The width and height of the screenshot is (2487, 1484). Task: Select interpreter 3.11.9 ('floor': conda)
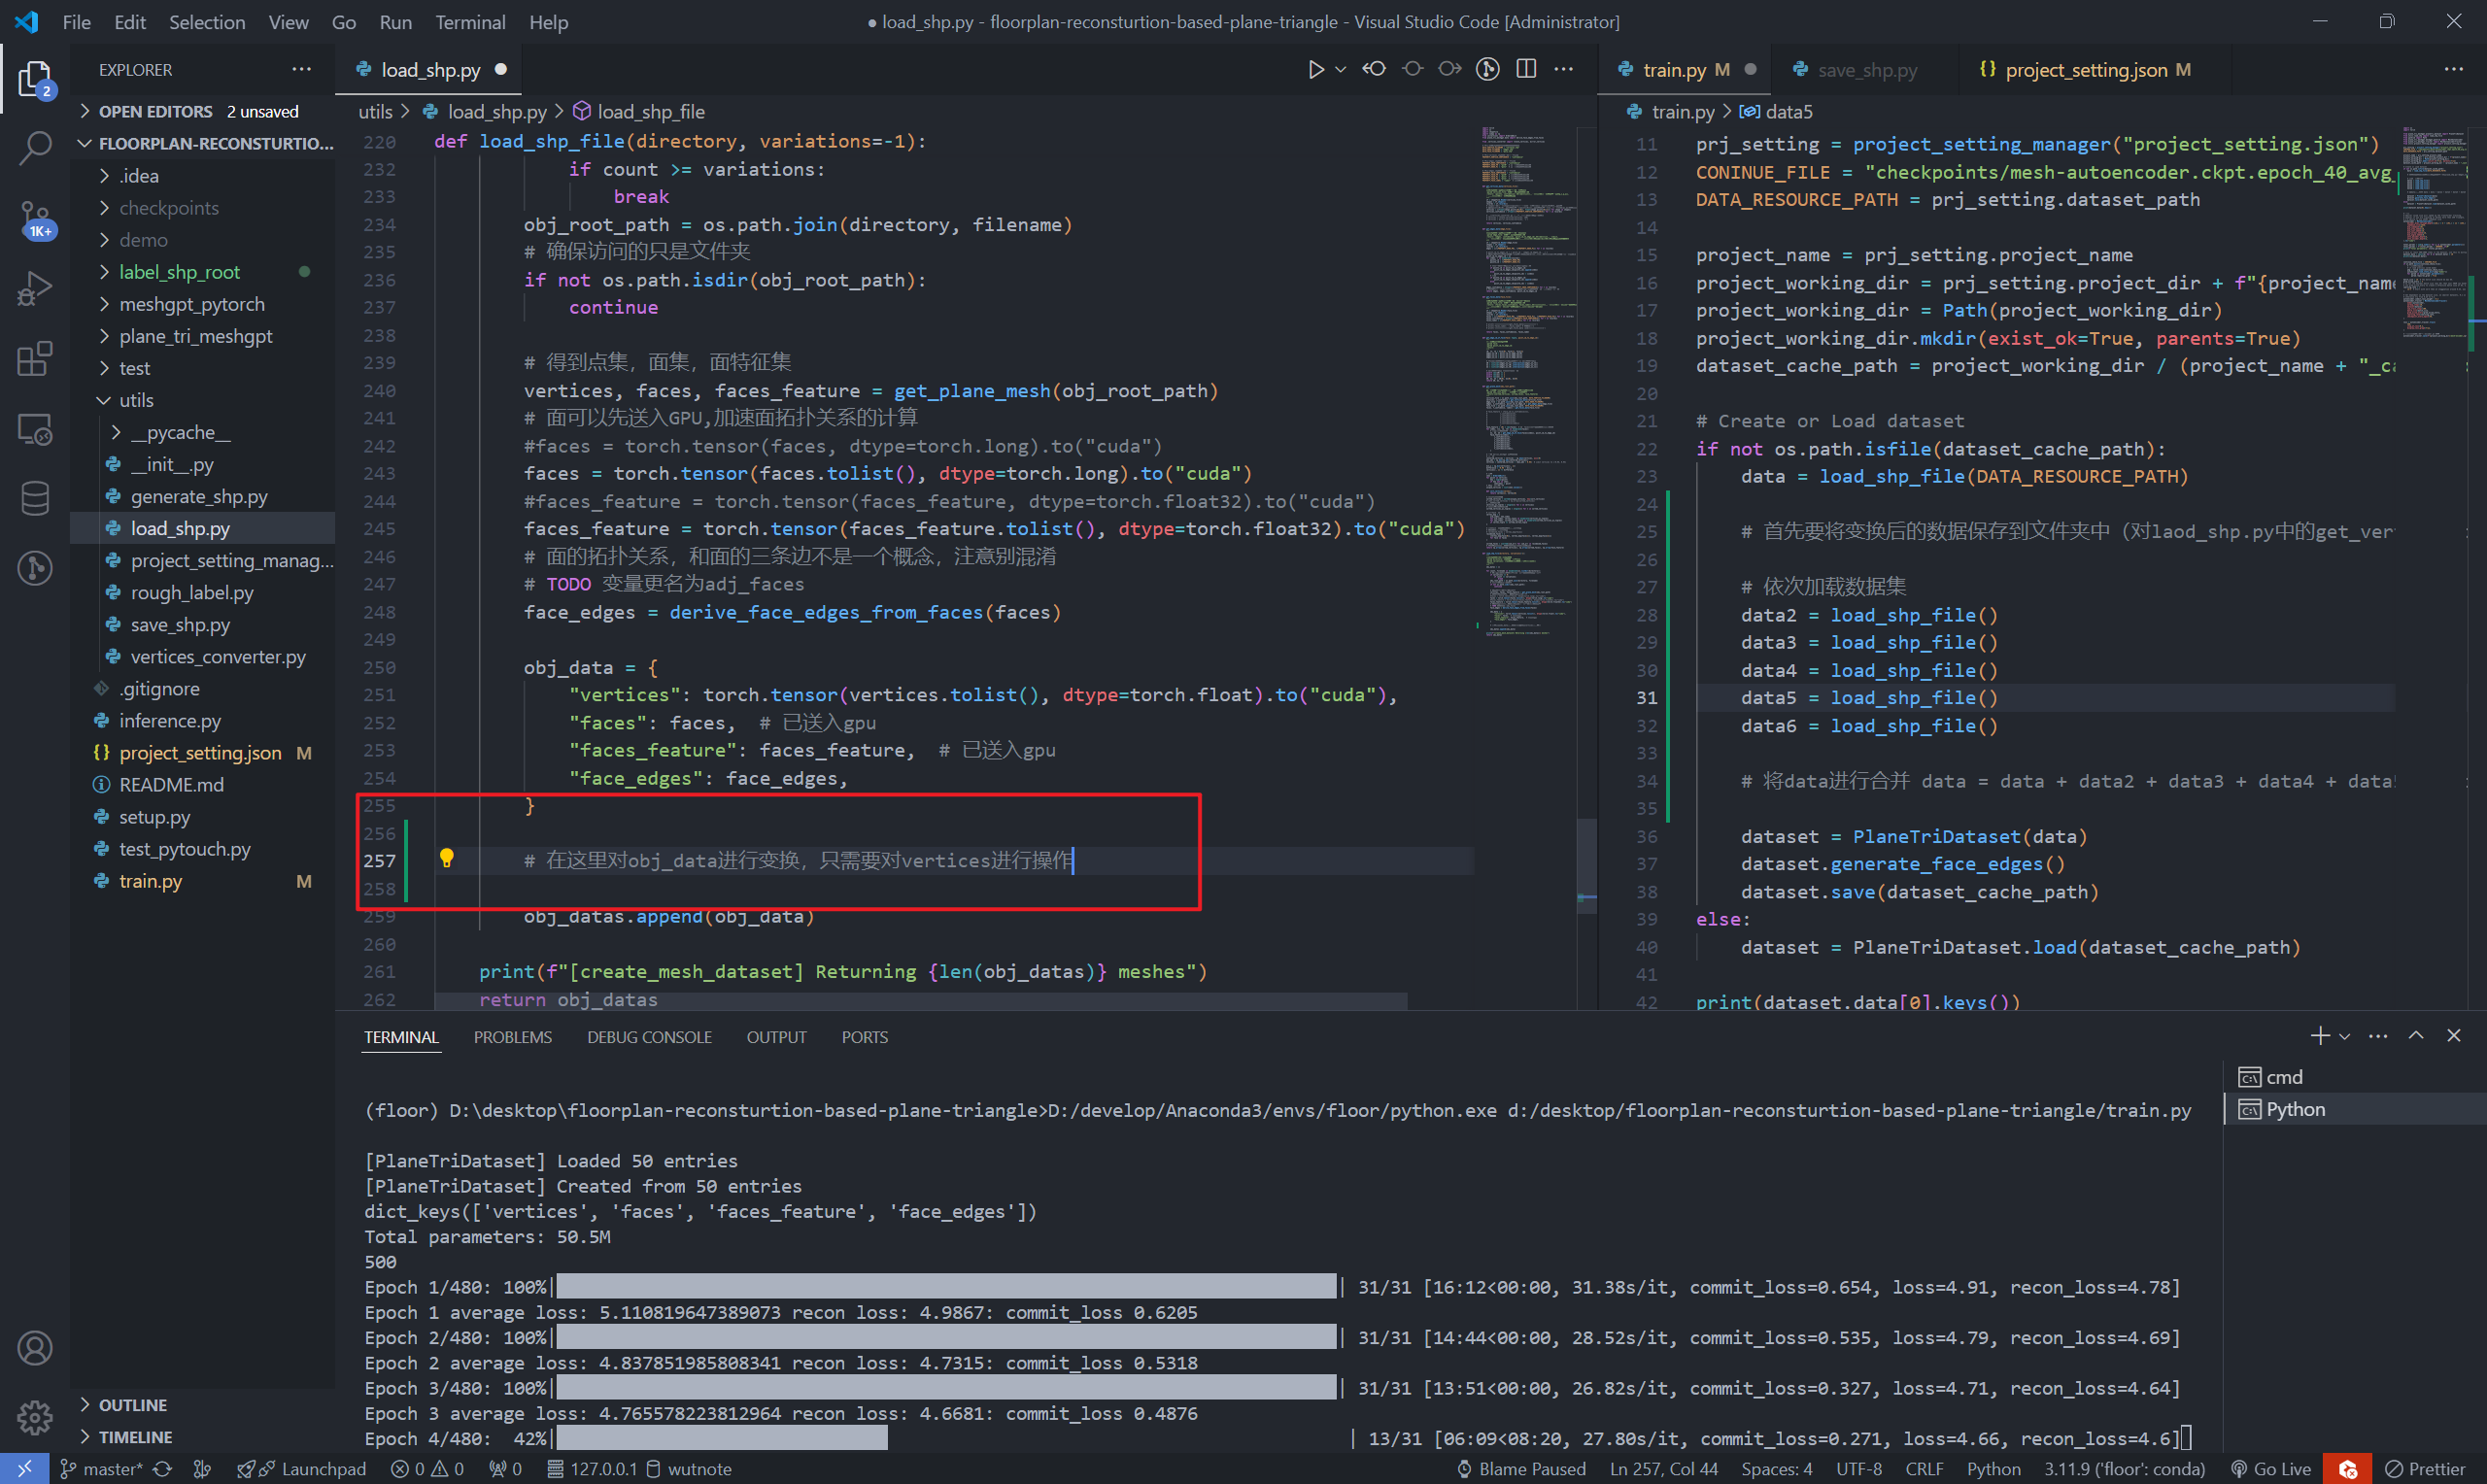(x=2124, y=1469)
